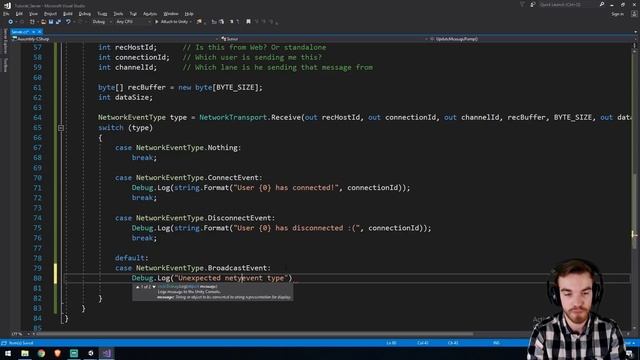Viewport: 640px width, 360px height.
Task: Open the editor zoom percentage dropdown
Action: coord(20,334)
